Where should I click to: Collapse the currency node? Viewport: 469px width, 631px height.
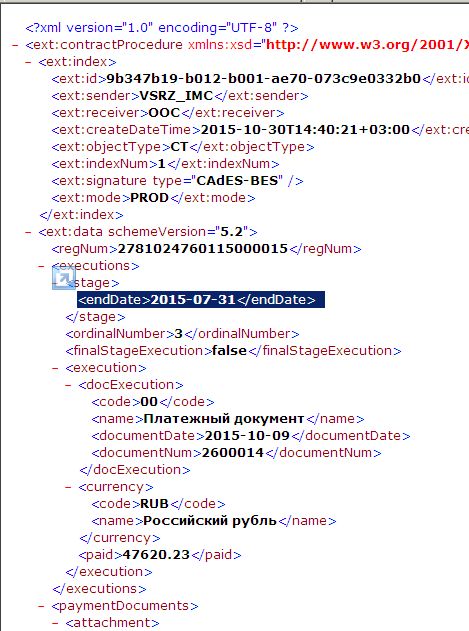pos(68,487)
